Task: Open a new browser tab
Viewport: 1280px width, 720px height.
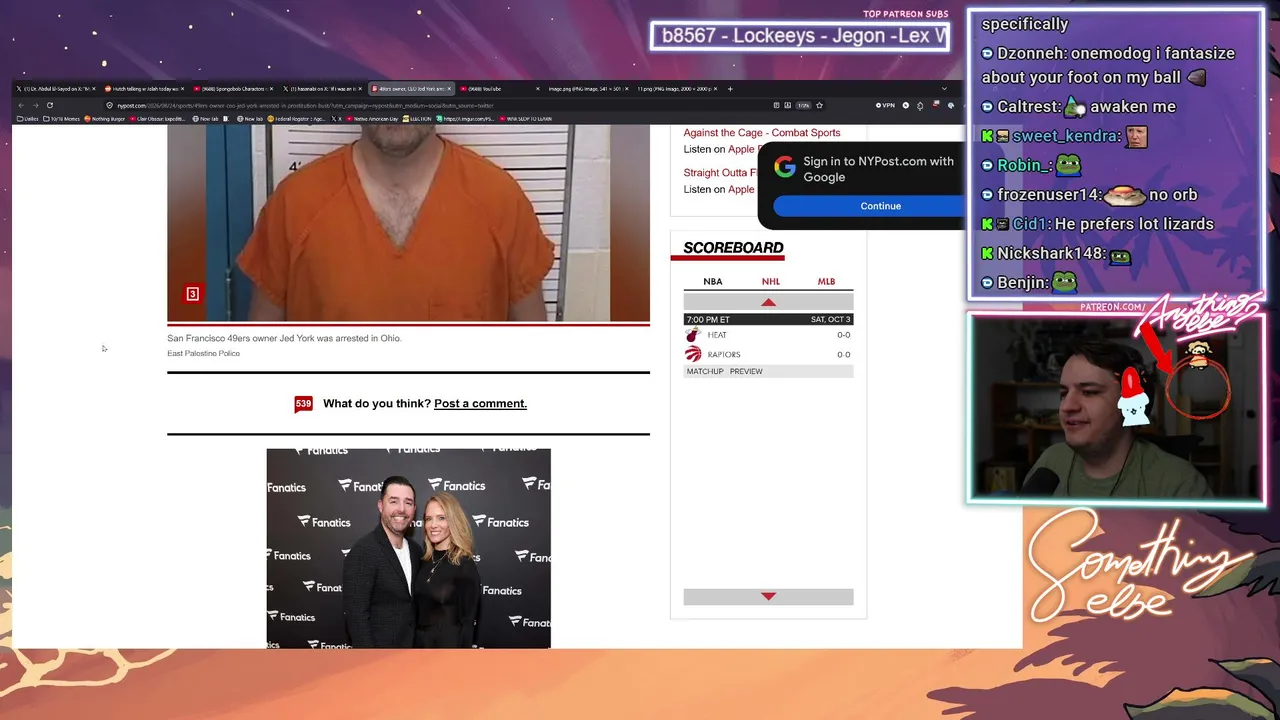Action: (x=730, y=89)
